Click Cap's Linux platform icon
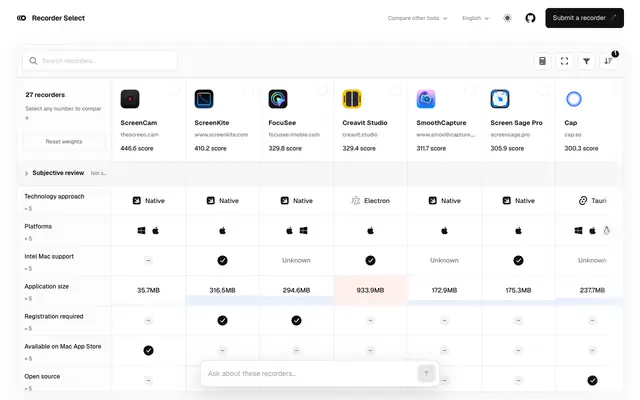 [607, 231]
